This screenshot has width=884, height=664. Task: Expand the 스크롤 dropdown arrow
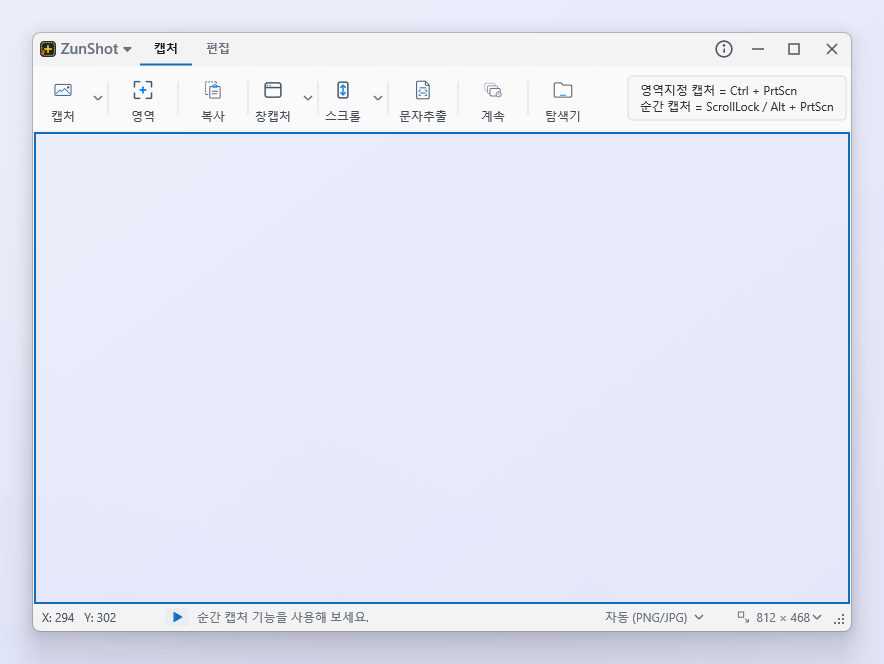pos(378,98)
